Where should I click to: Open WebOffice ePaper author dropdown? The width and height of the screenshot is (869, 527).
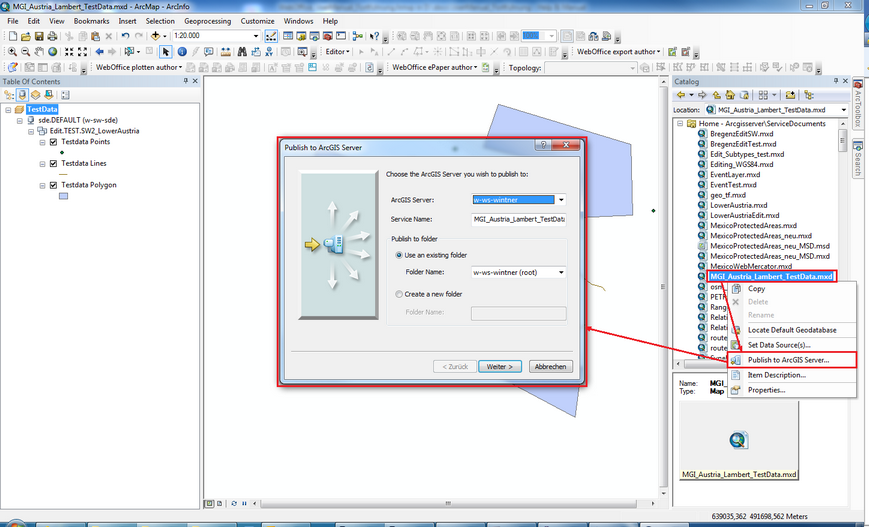click(x=434, y=67)
